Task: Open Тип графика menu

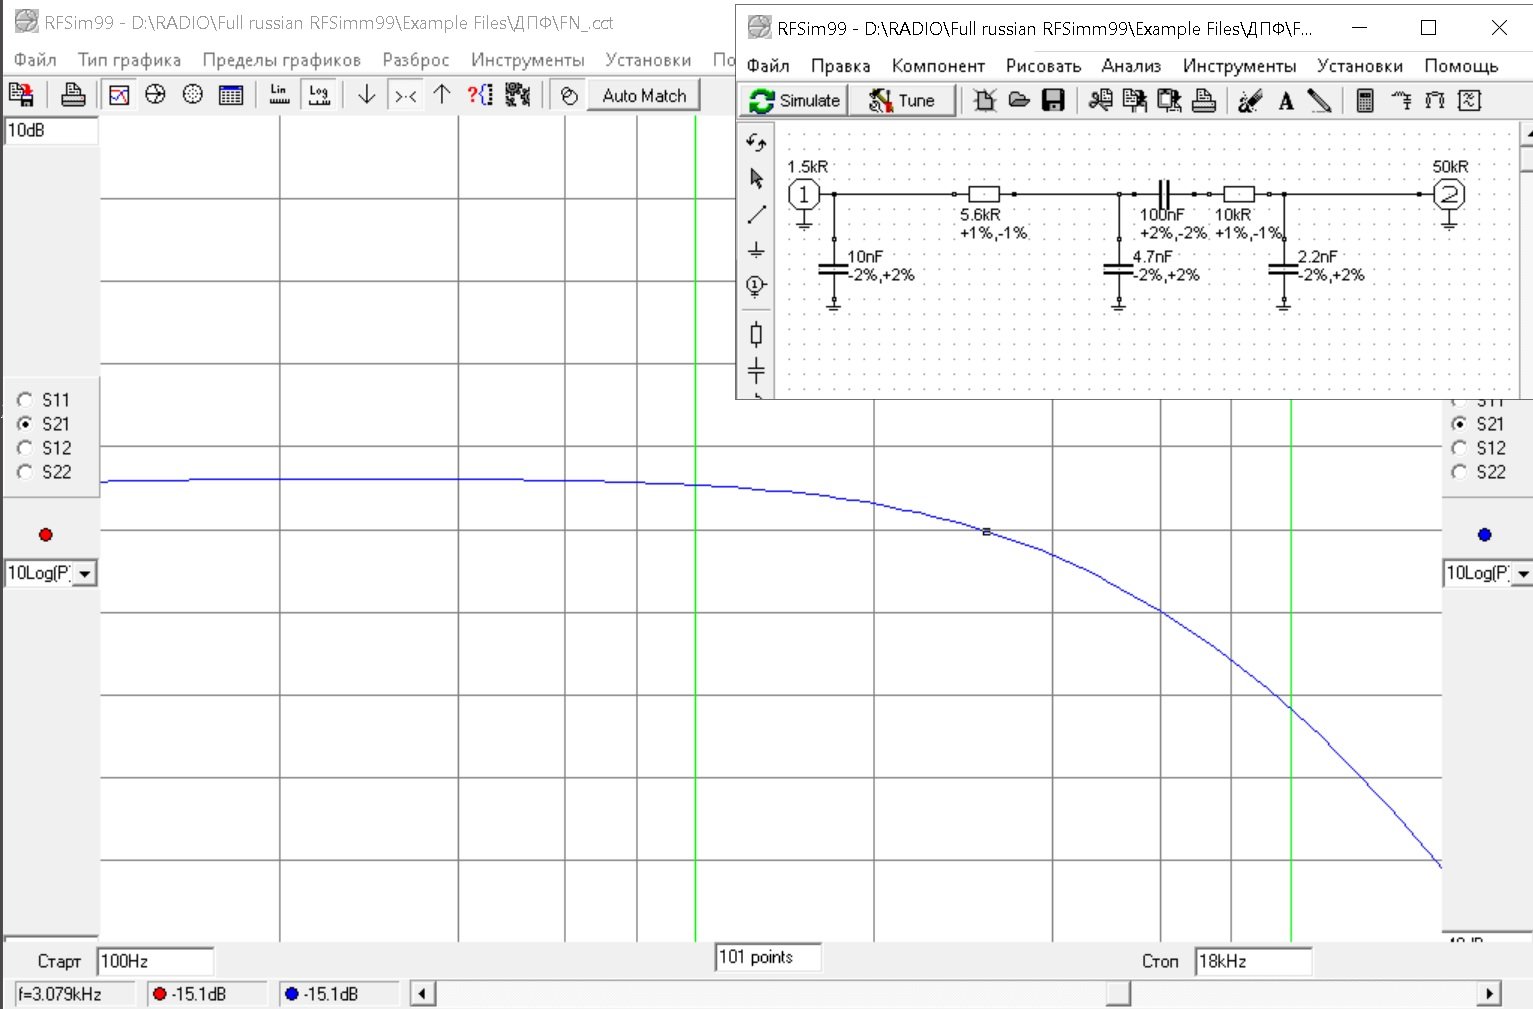Action: point(130,60)
